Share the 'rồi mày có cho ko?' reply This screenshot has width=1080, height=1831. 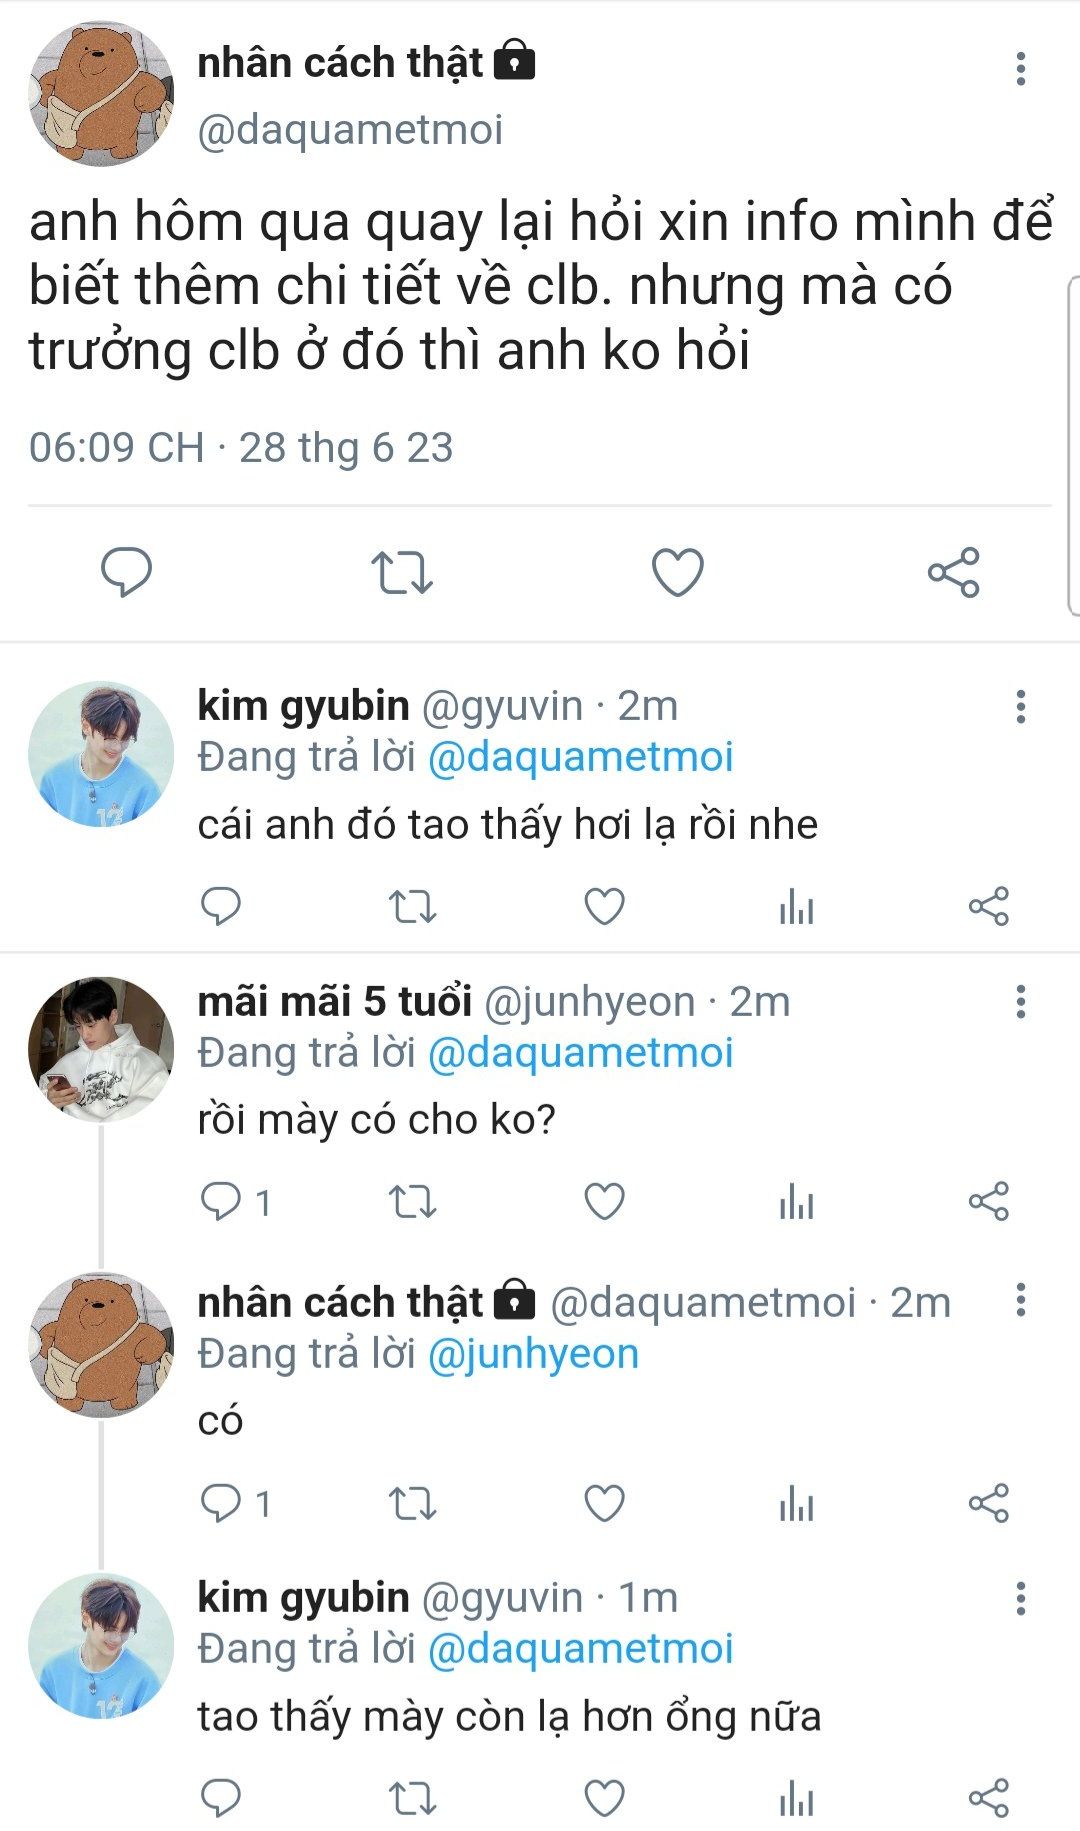(988, 1201)
